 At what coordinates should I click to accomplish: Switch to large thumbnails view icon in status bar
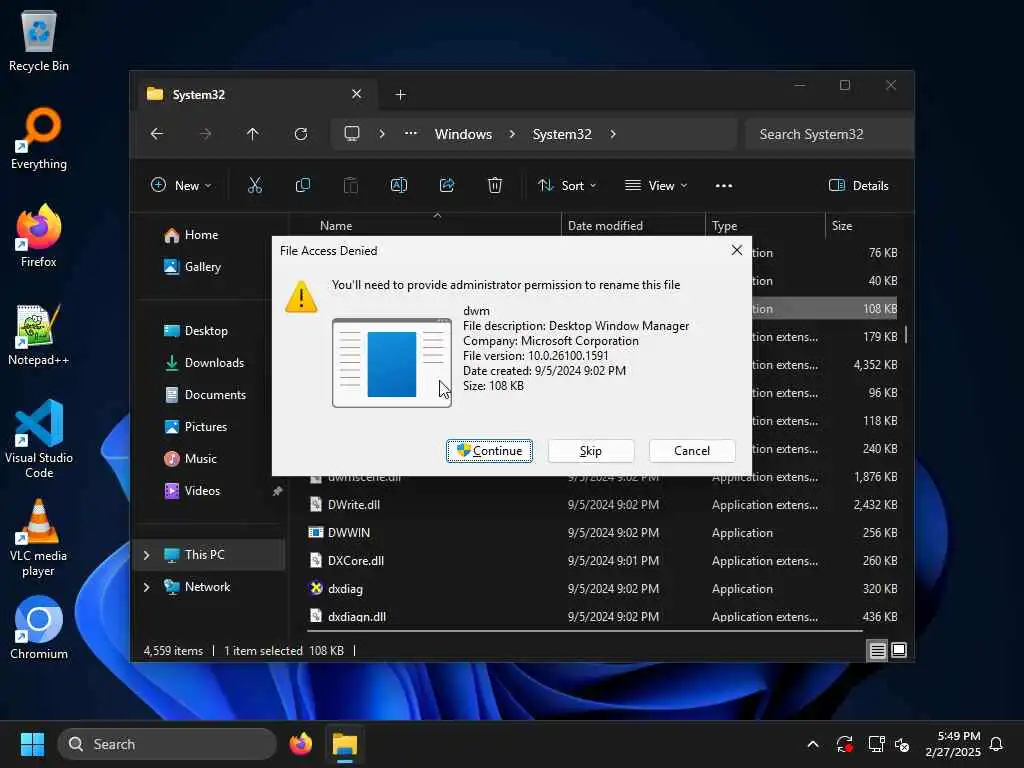tap(899, 650)
